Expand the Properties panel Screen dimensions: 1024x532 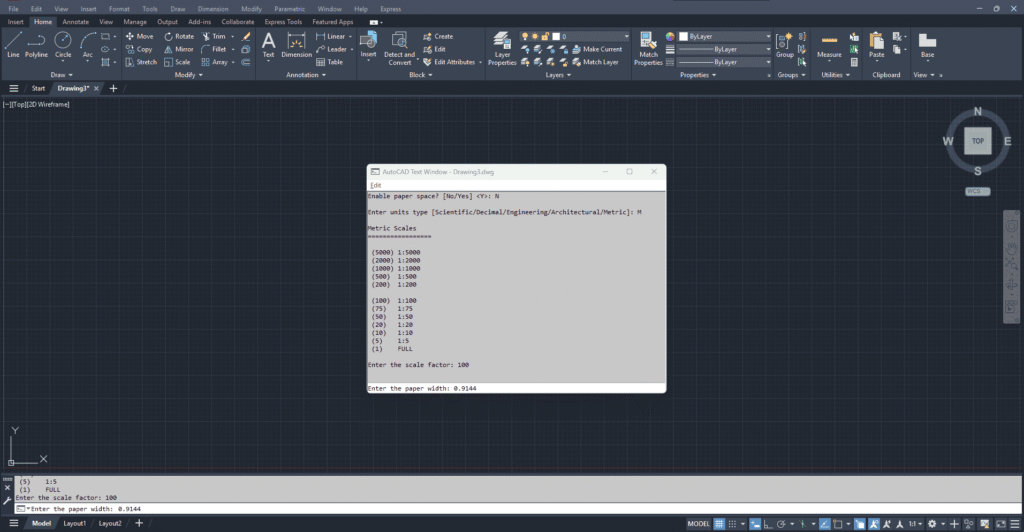[698, 75]
